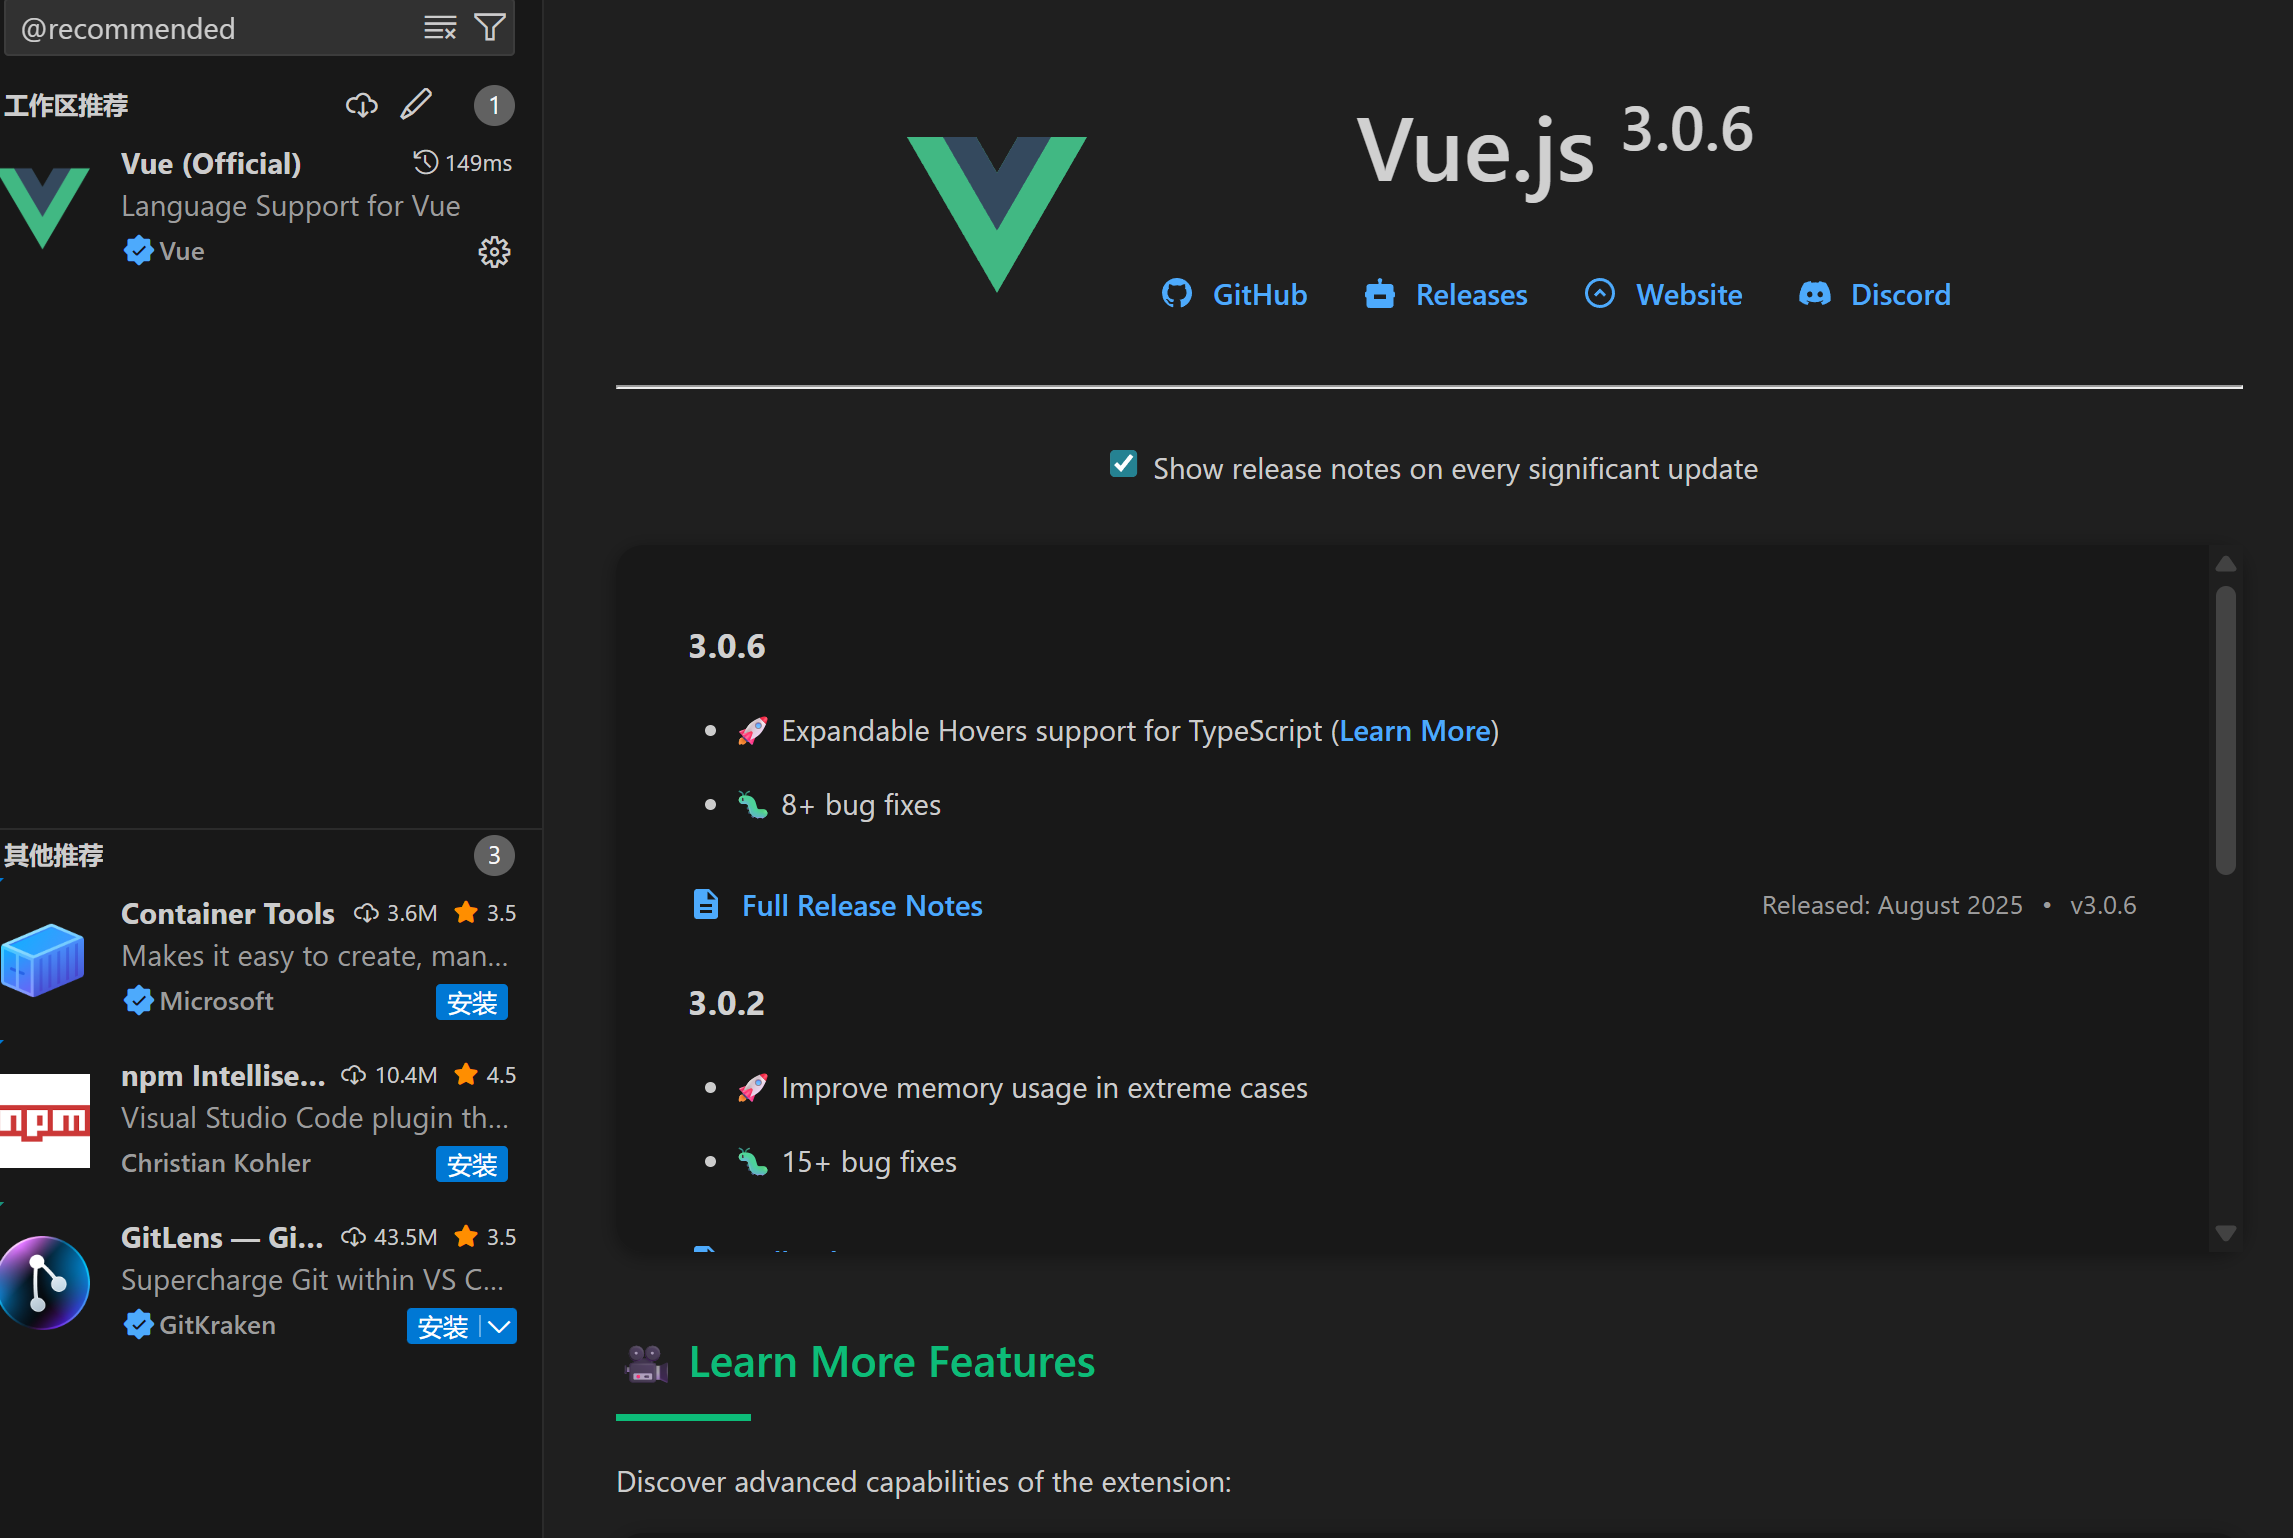Install the Container Tools extension

pyautogui.click(x=472, y=1002)
